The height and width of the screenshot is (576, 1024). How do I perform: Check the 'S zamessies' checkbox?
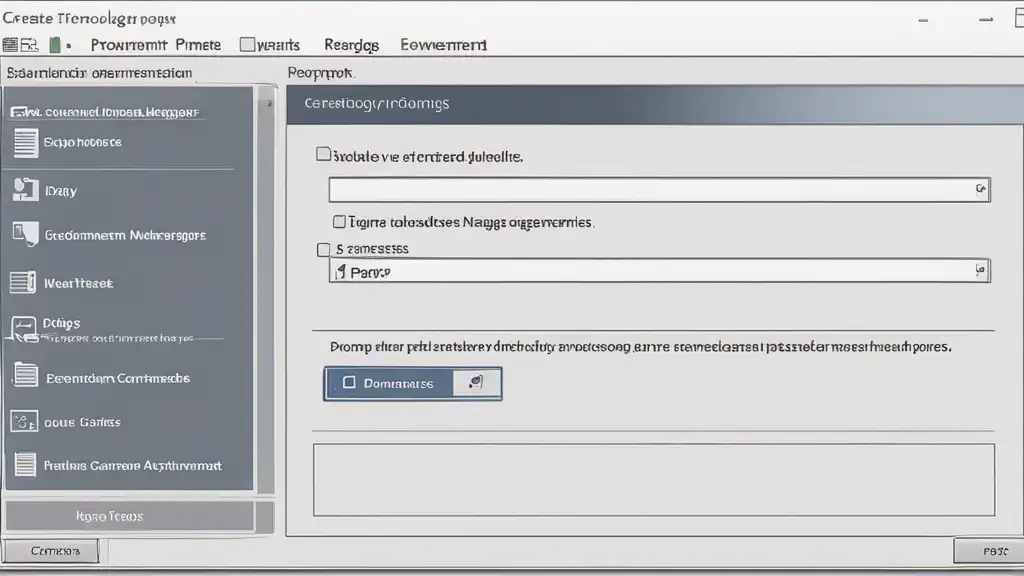323,249
